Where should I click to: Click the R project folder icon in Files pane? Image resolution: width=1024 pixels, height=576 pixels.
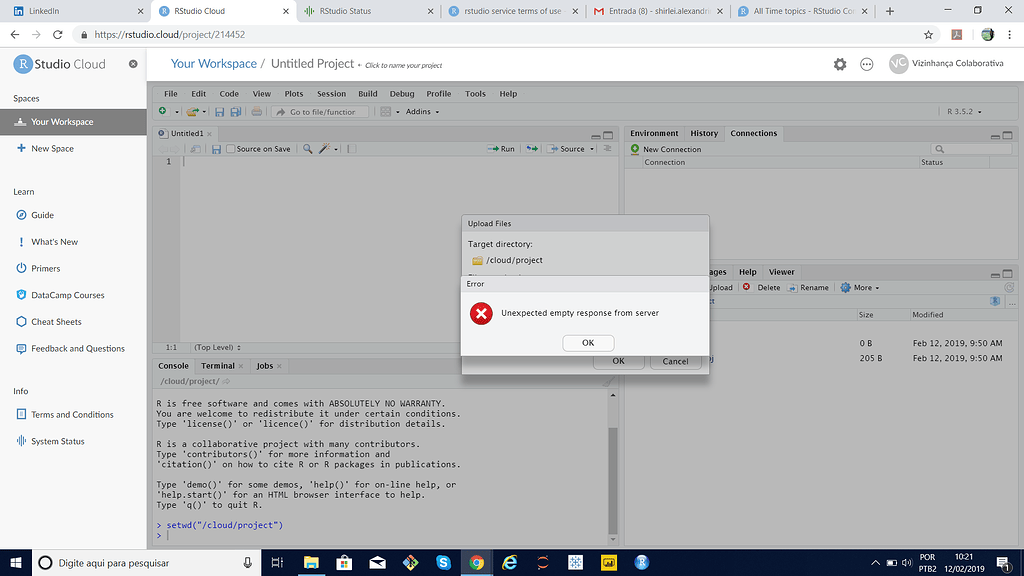[995, 301]
